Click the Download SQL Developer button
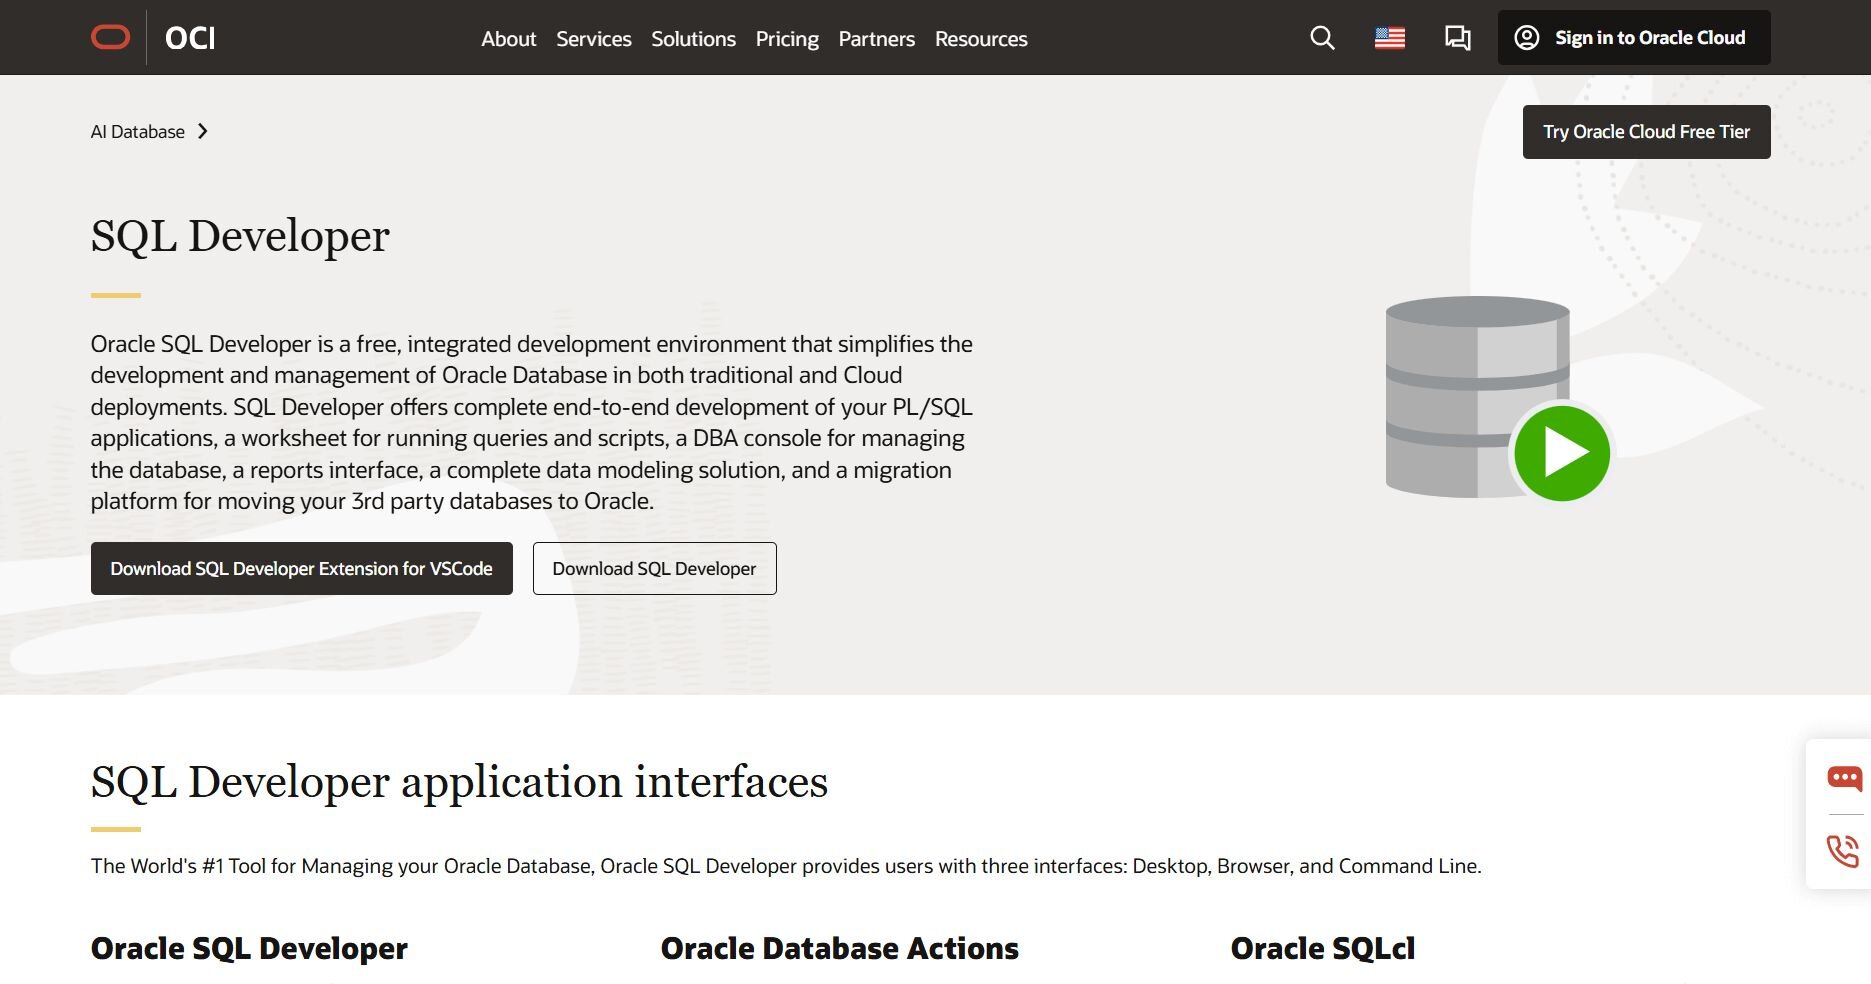This screenshot has height=984, width=1871. pyautogui.click(x=654, y=569)
